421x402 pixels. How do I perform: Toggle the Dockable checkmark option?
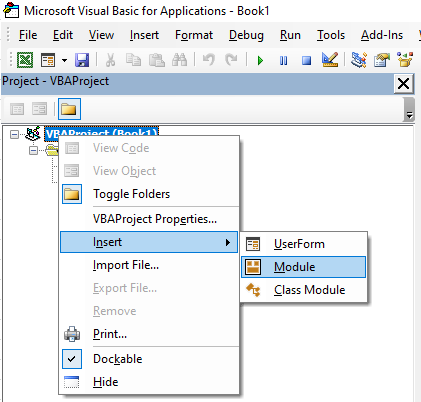(149, 359)
